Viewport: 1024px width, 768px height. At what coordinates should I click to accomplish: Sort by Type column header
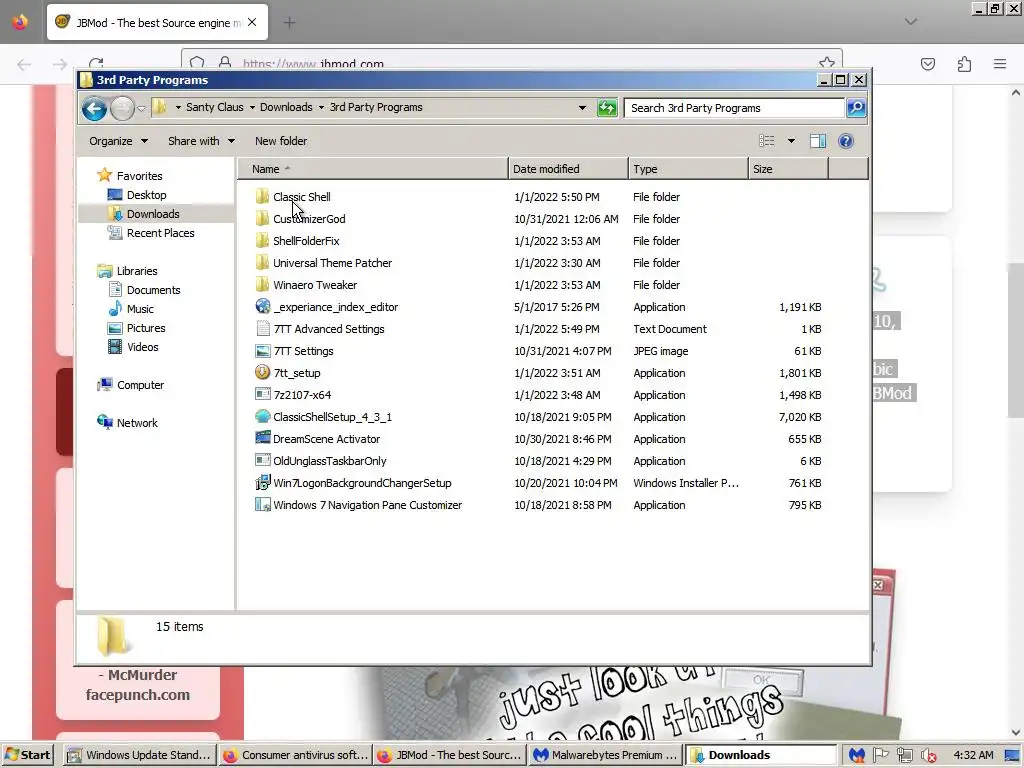click(688, 169)
